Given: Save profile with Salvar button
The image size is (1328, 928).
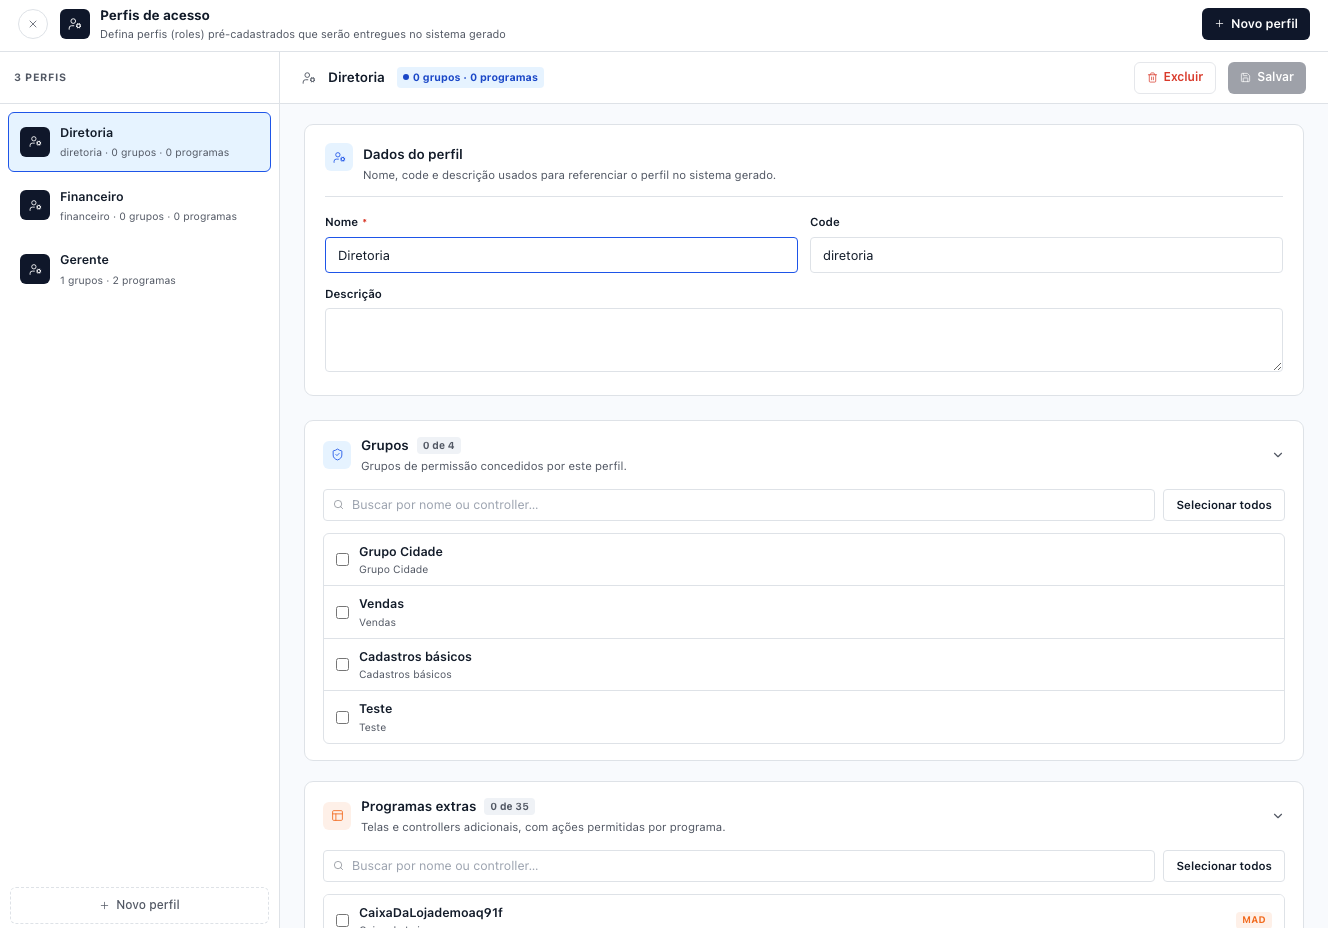Looking at the screenshot, I should [1267, 77].
